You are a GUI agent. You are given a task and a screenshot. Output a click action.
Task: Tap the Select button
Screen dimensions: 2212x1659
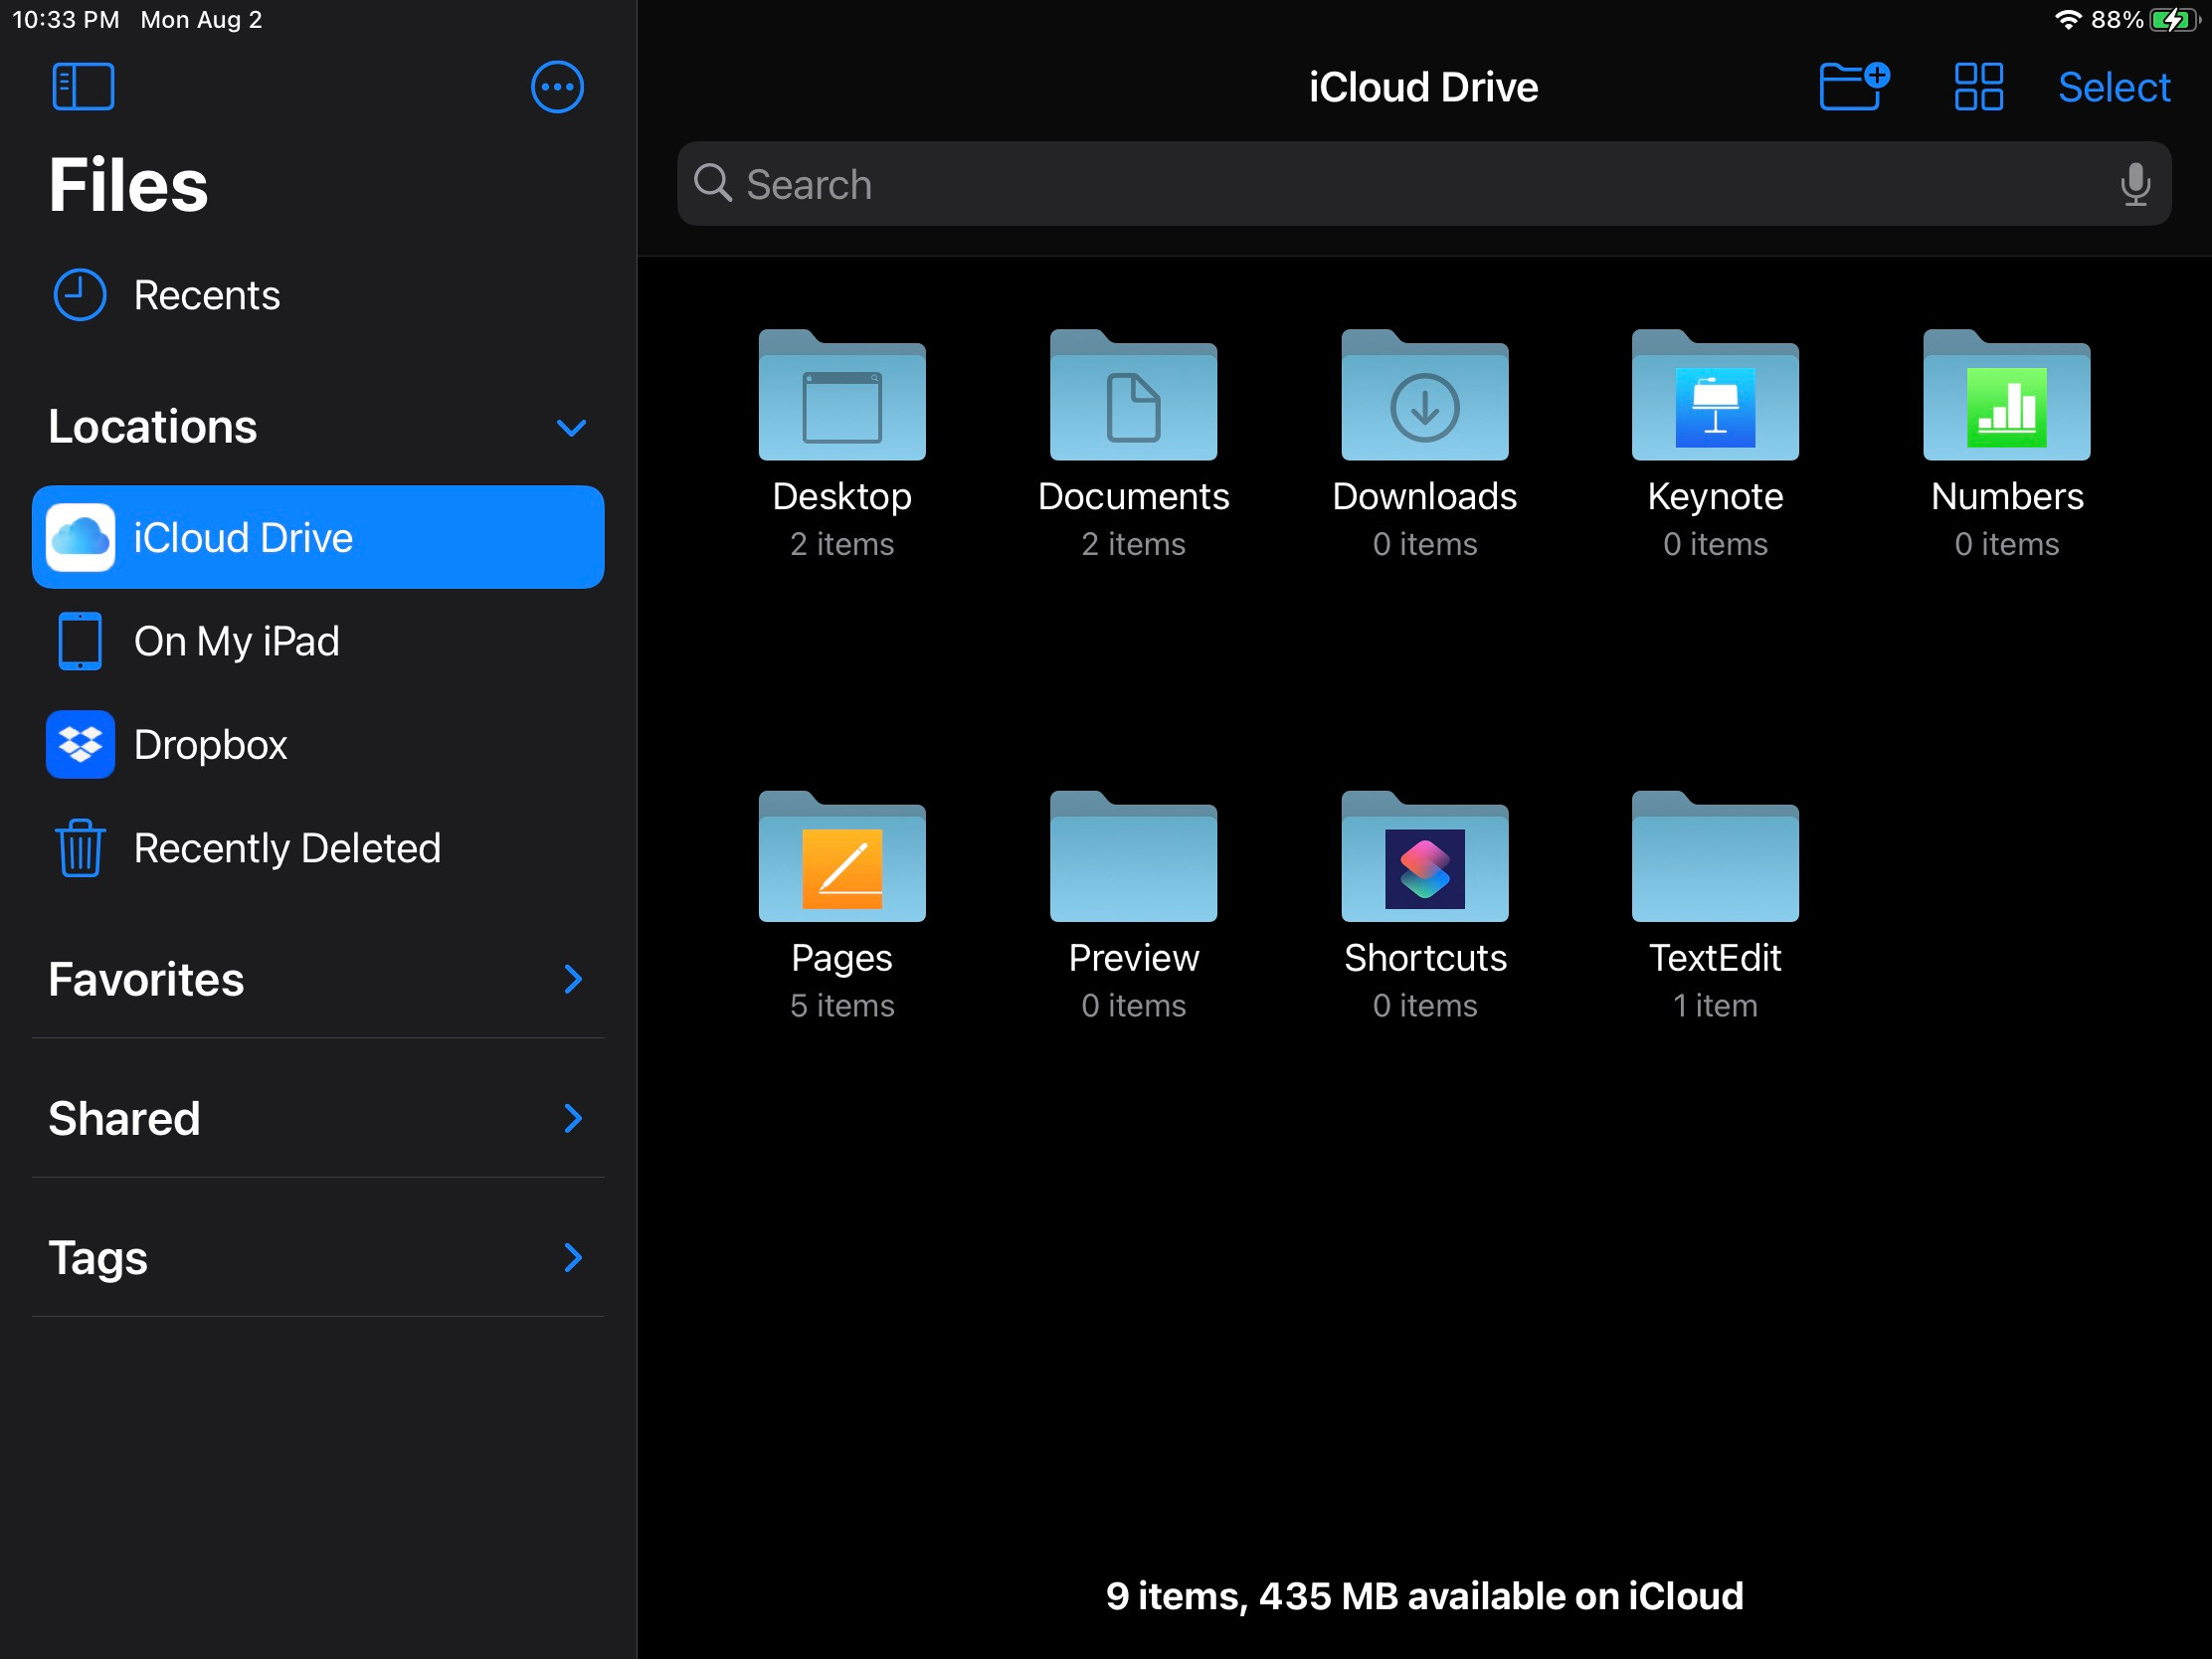2113,88
